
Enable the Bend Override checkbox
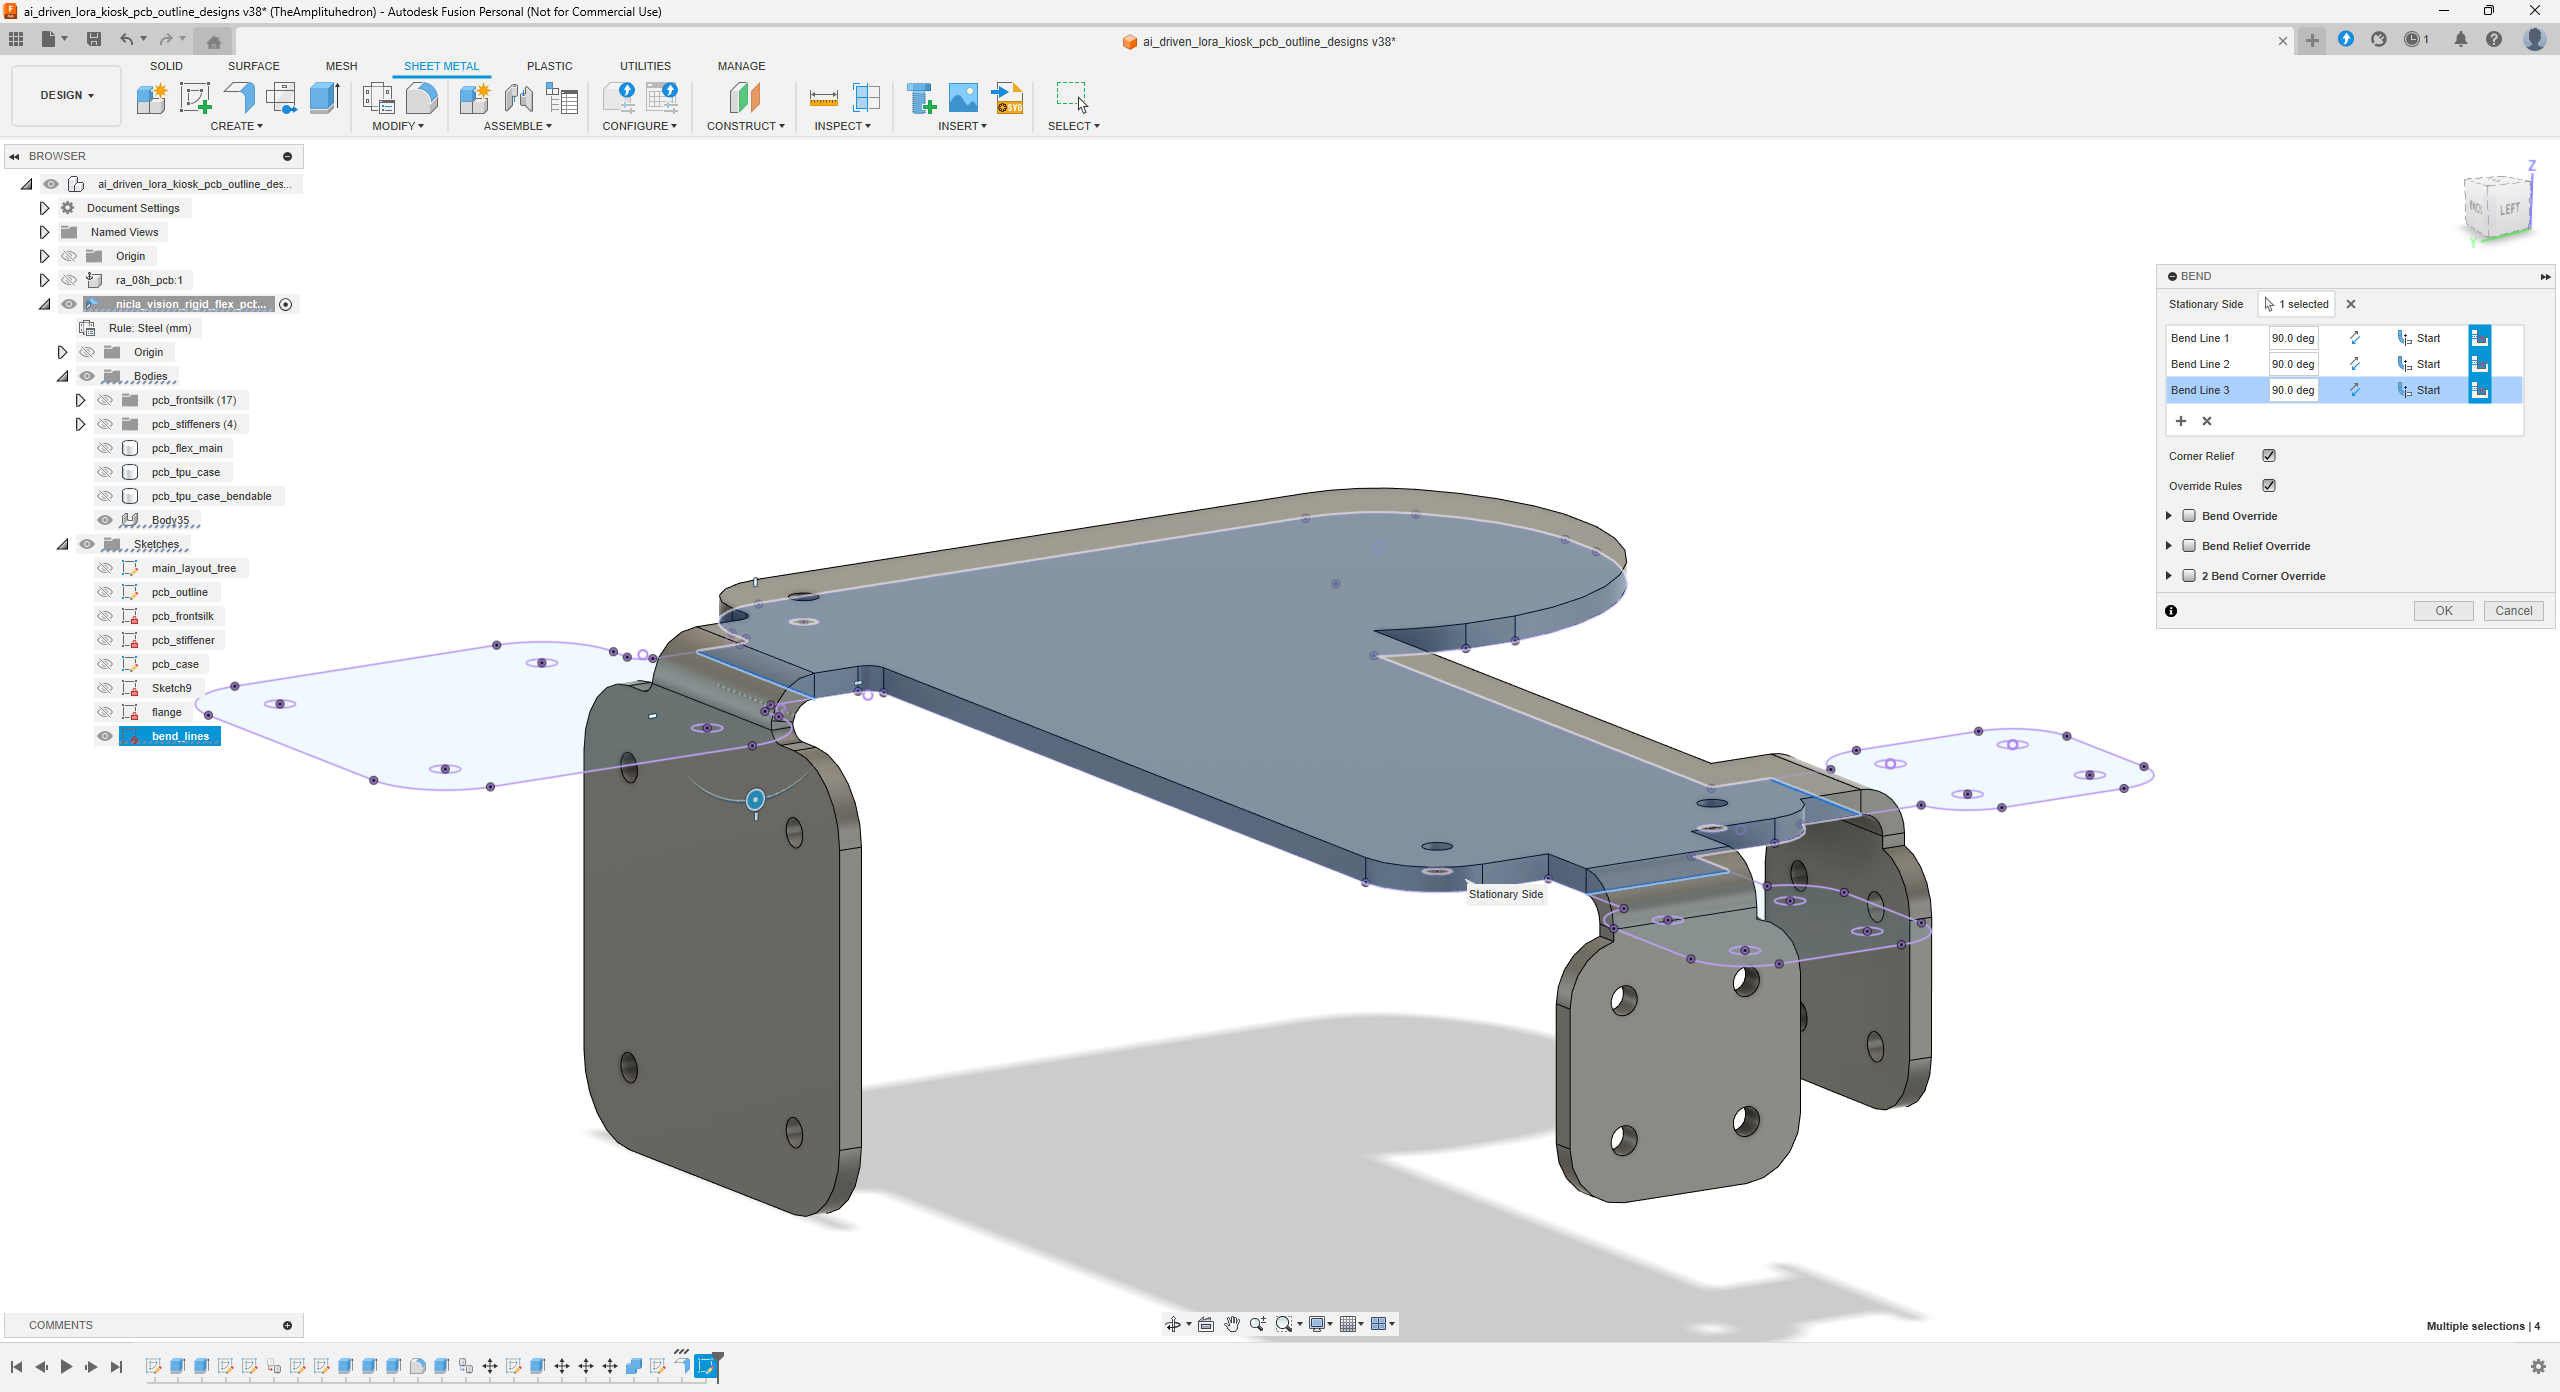2189,516
